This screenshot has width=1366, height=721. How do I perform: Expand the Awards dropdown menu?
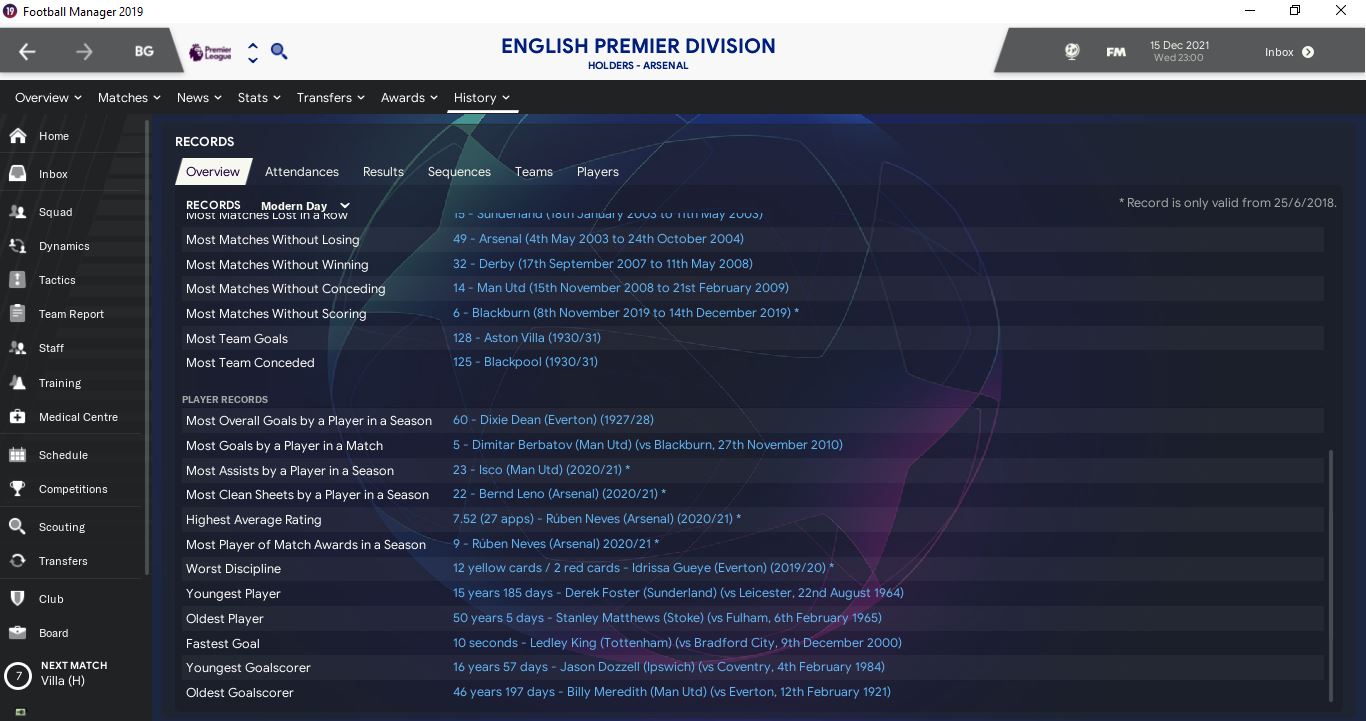[x=410, y=97]
